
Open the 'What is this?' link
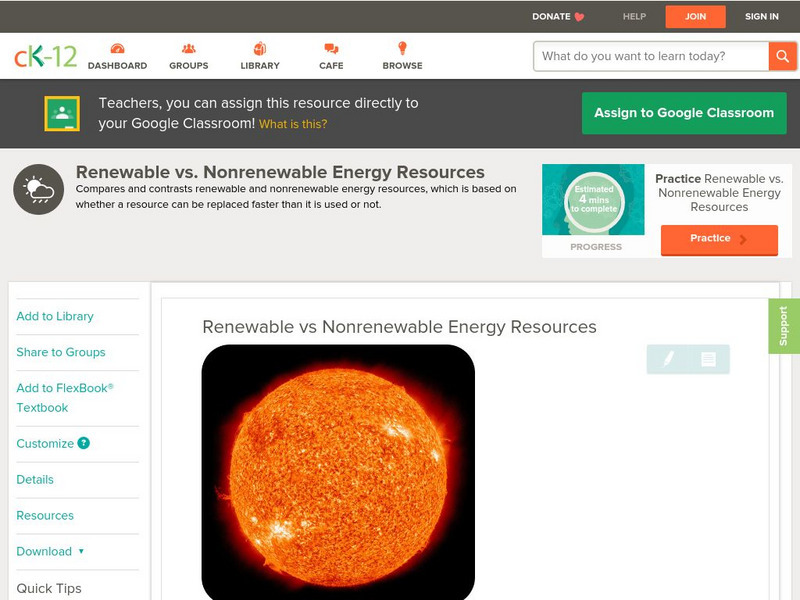coord(293,124)
